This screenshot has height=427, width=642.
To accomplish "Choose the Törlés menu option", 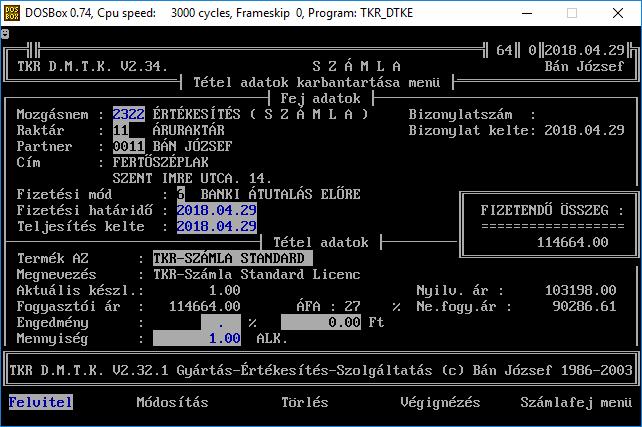I will pyautogui.click(x=305, y=402).
